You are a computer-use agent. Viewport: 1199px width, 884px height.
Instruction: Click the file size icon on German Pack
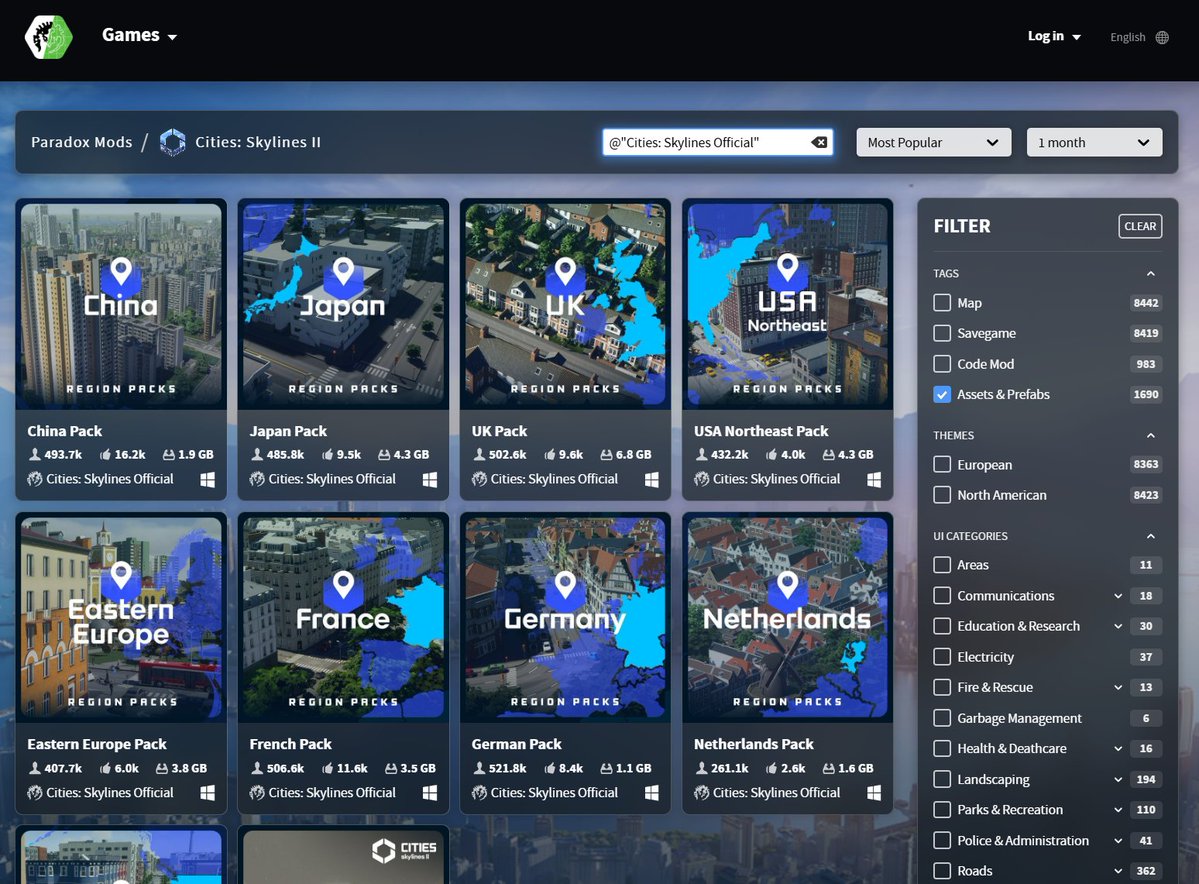click(x=605, y=768)
